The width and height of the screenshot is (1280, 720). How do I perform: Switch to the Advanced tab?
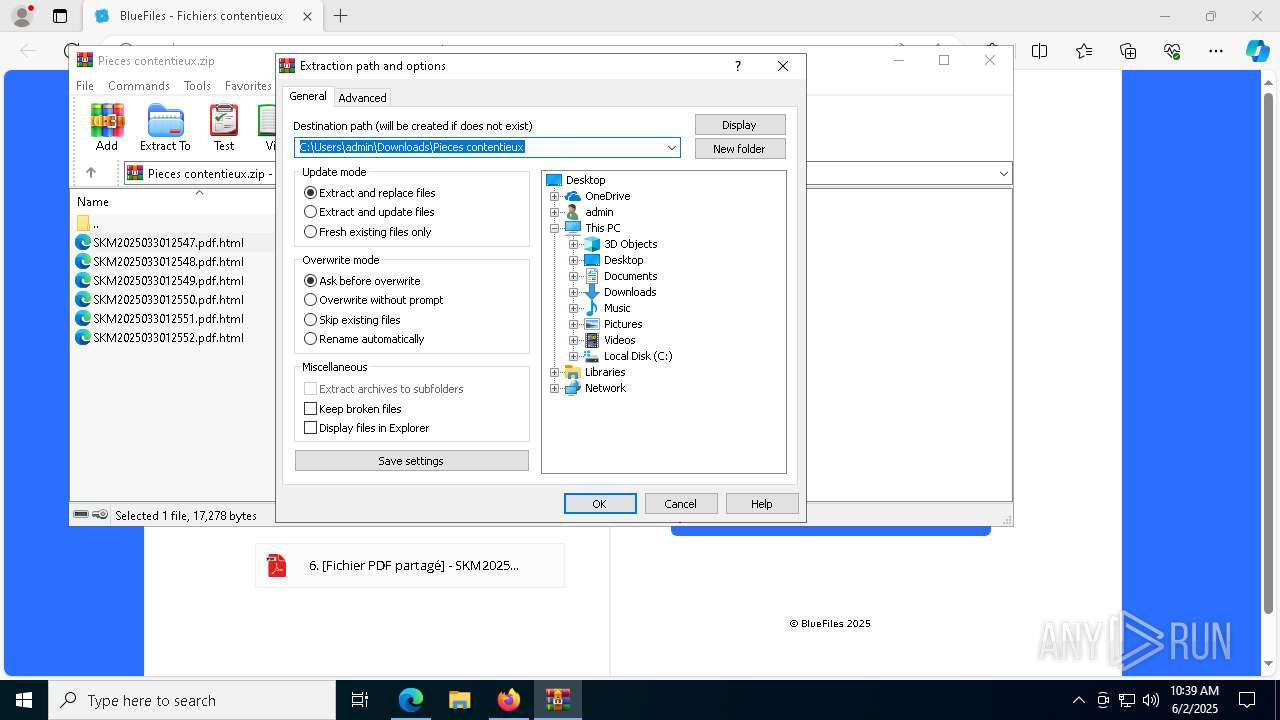pos(362,98)
